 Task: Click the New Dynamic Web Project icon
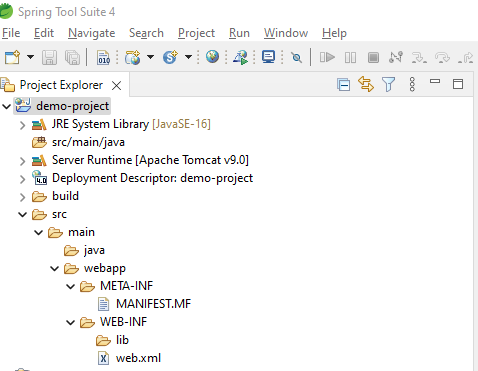[x=133, y=57]
